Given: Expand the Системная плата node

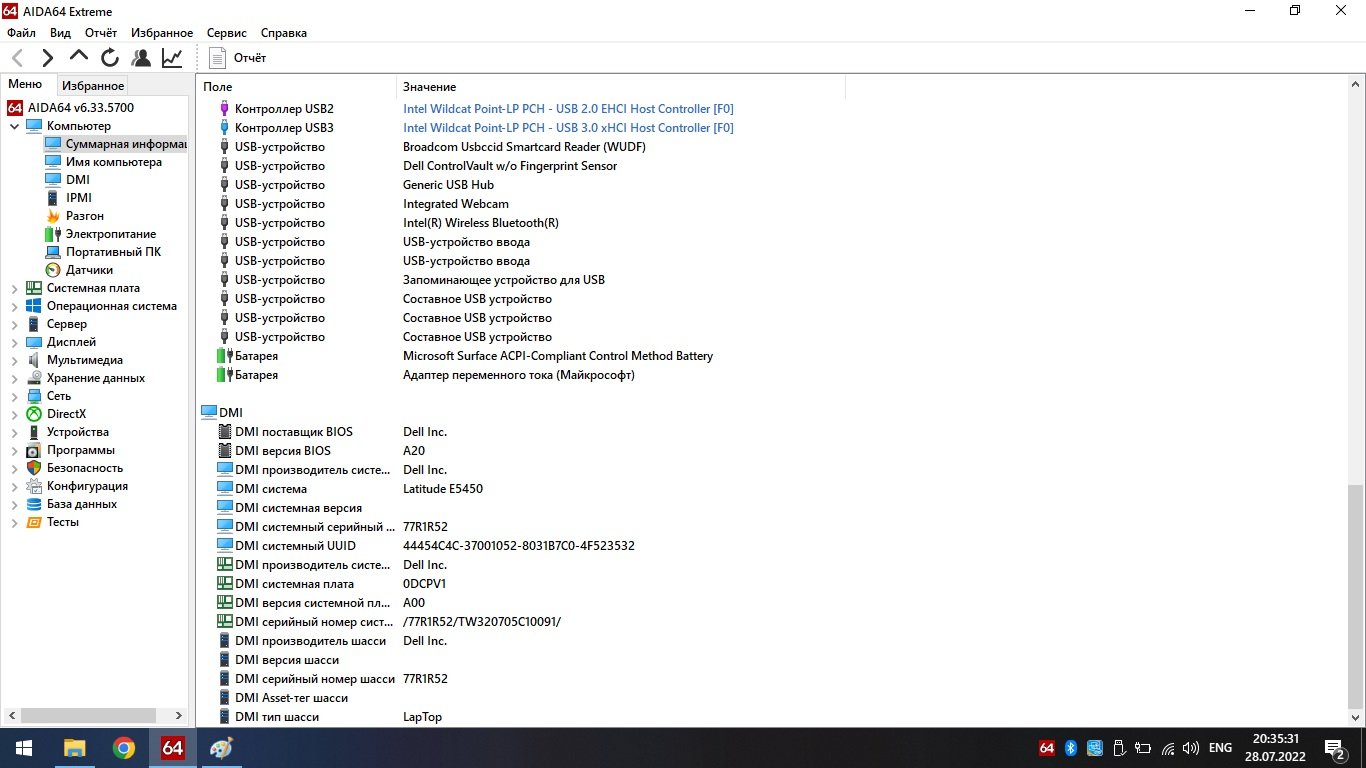Looking at the screenshot, I should (14, 288).
